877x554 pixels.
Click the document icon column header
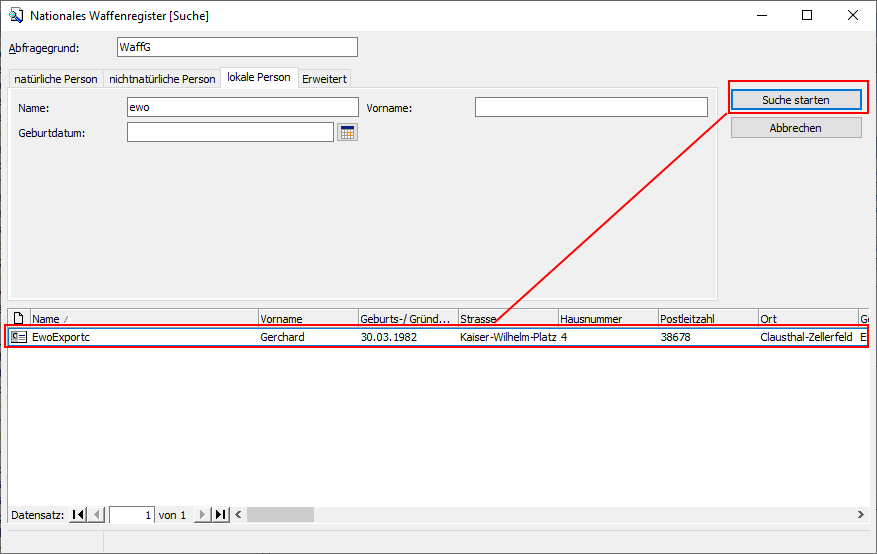[x=19, y=319]
